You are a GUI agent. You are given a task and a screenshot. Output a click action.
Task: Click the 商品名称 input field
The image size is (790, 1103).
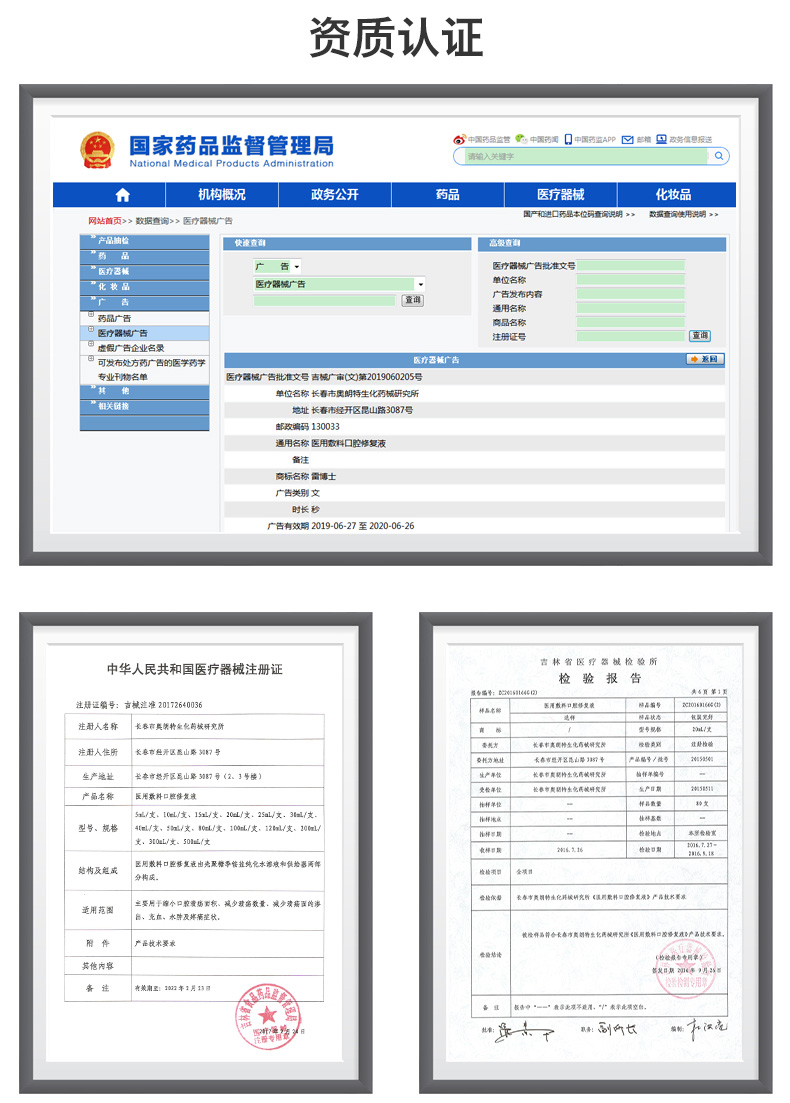point(630,322)
